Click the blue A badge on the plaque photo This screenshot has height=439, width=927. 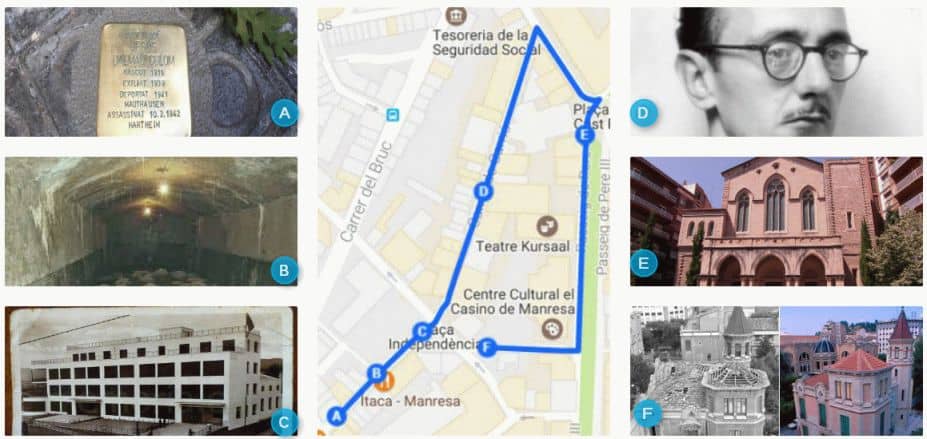point(284,113)
